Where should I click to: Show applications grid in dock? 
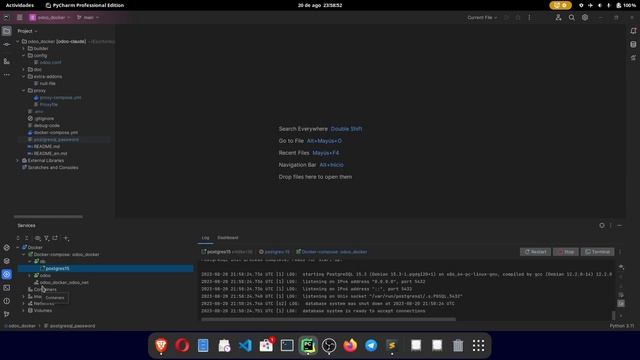[x=478, y=345]
